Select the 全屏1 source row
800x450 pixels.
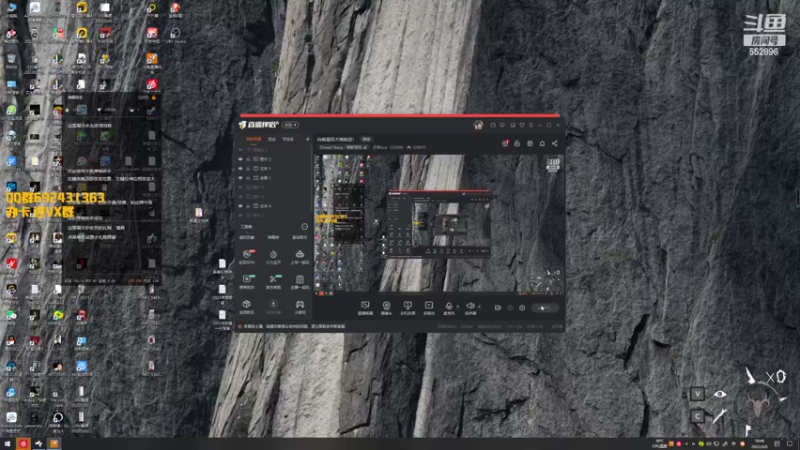[273, 178]
